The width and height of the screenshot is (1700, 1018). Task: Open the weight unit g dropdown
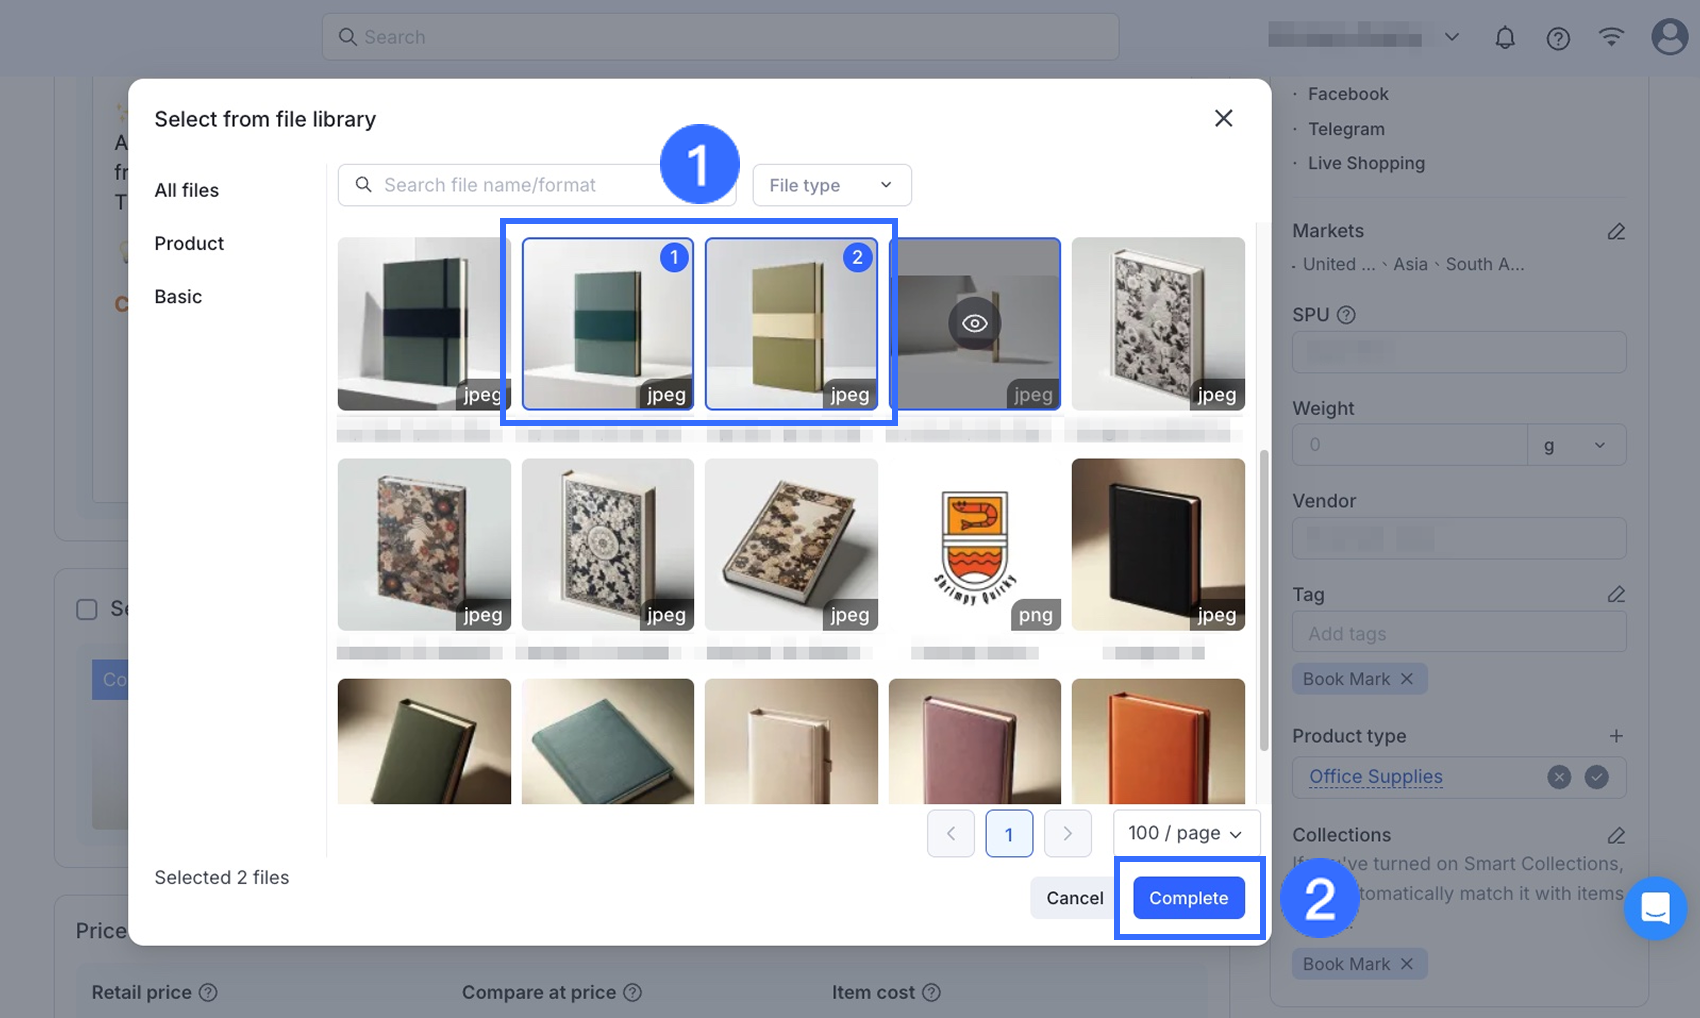point(1575,445)
